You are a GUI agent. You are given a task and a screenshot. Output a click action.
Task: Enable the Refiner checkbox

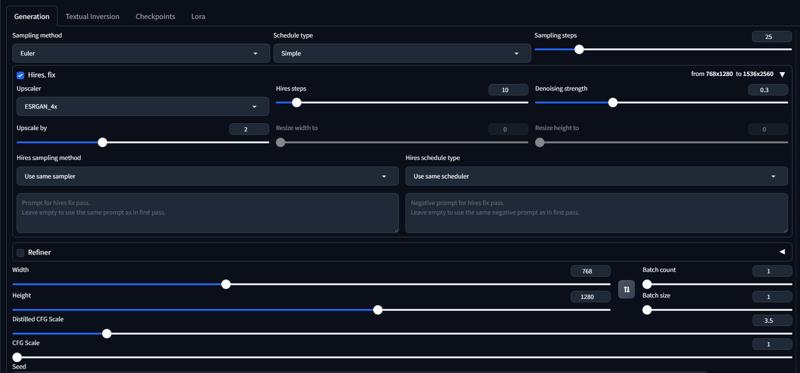click(x=20, y=253)
